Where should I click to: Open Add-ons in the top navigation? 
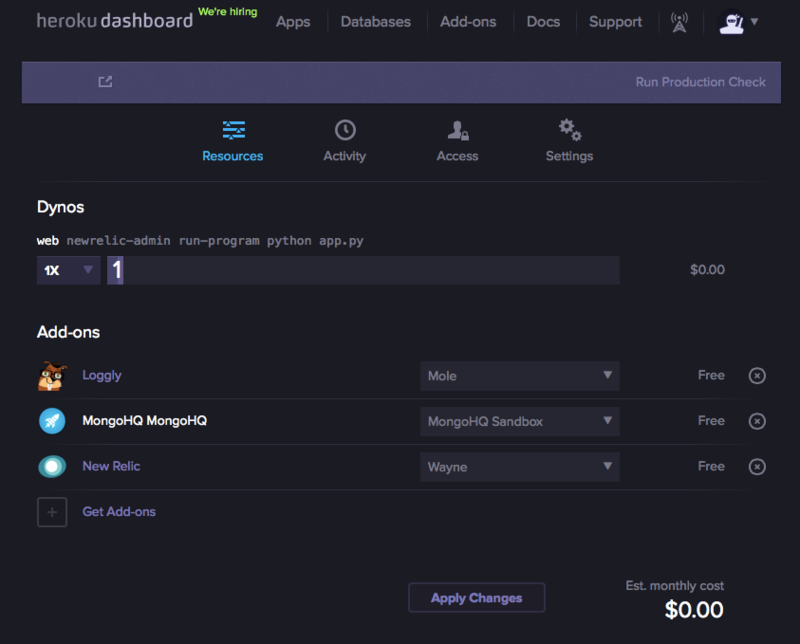[468, 22]
